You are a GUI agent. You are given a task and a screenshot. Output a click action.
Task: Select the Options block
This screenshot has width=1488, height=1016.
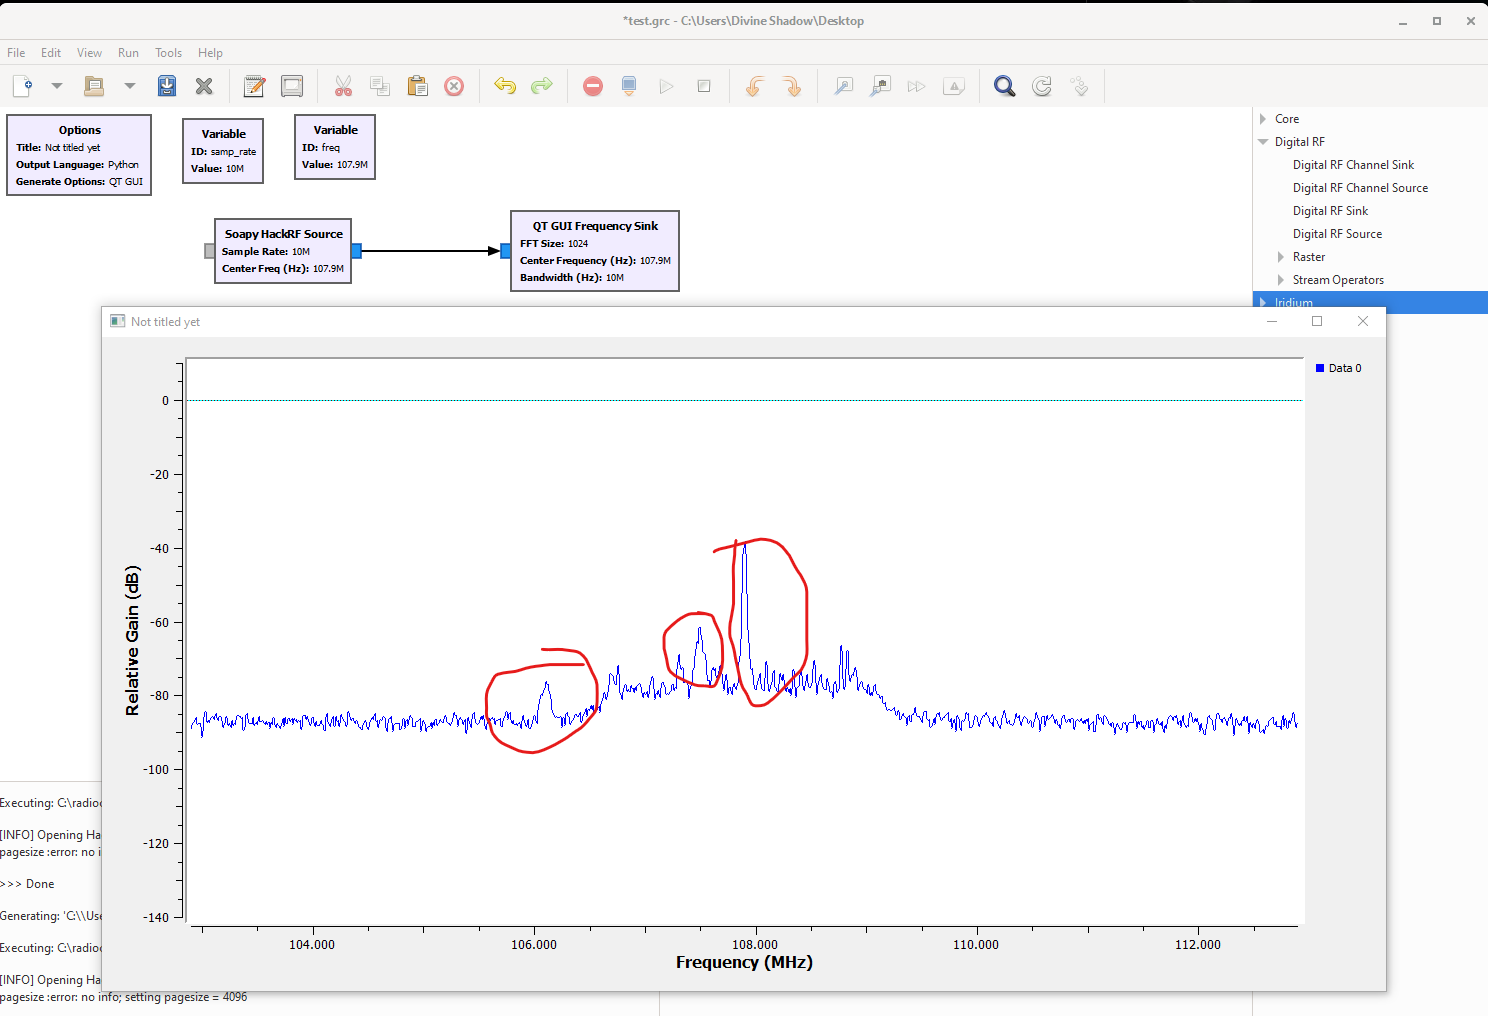tap(79, 155)
